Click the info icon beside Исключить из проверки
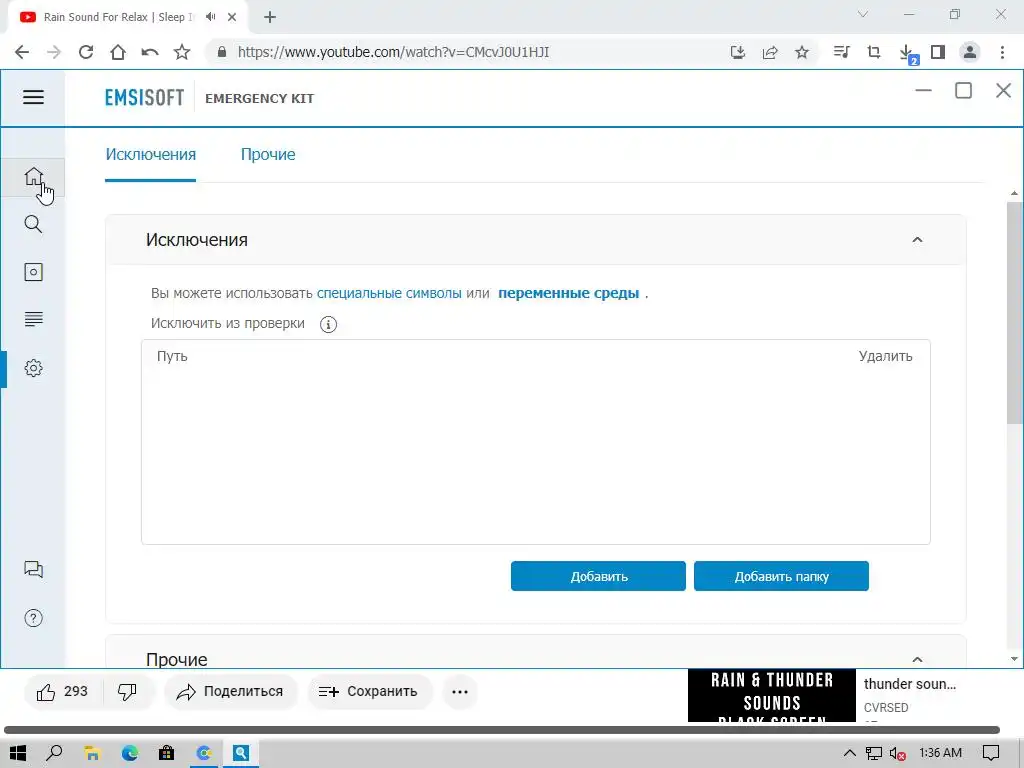This screenshot has width=1024, height=768. point(328,324)
